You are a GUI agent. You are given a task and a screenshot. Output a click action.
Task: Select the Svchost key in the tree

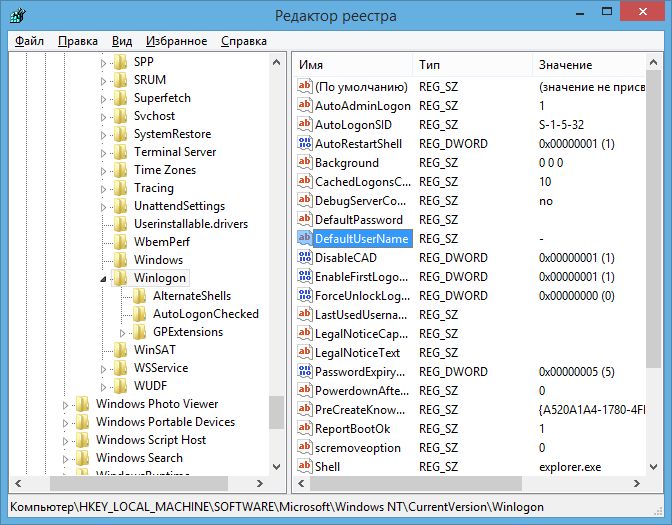click(154, 116)
